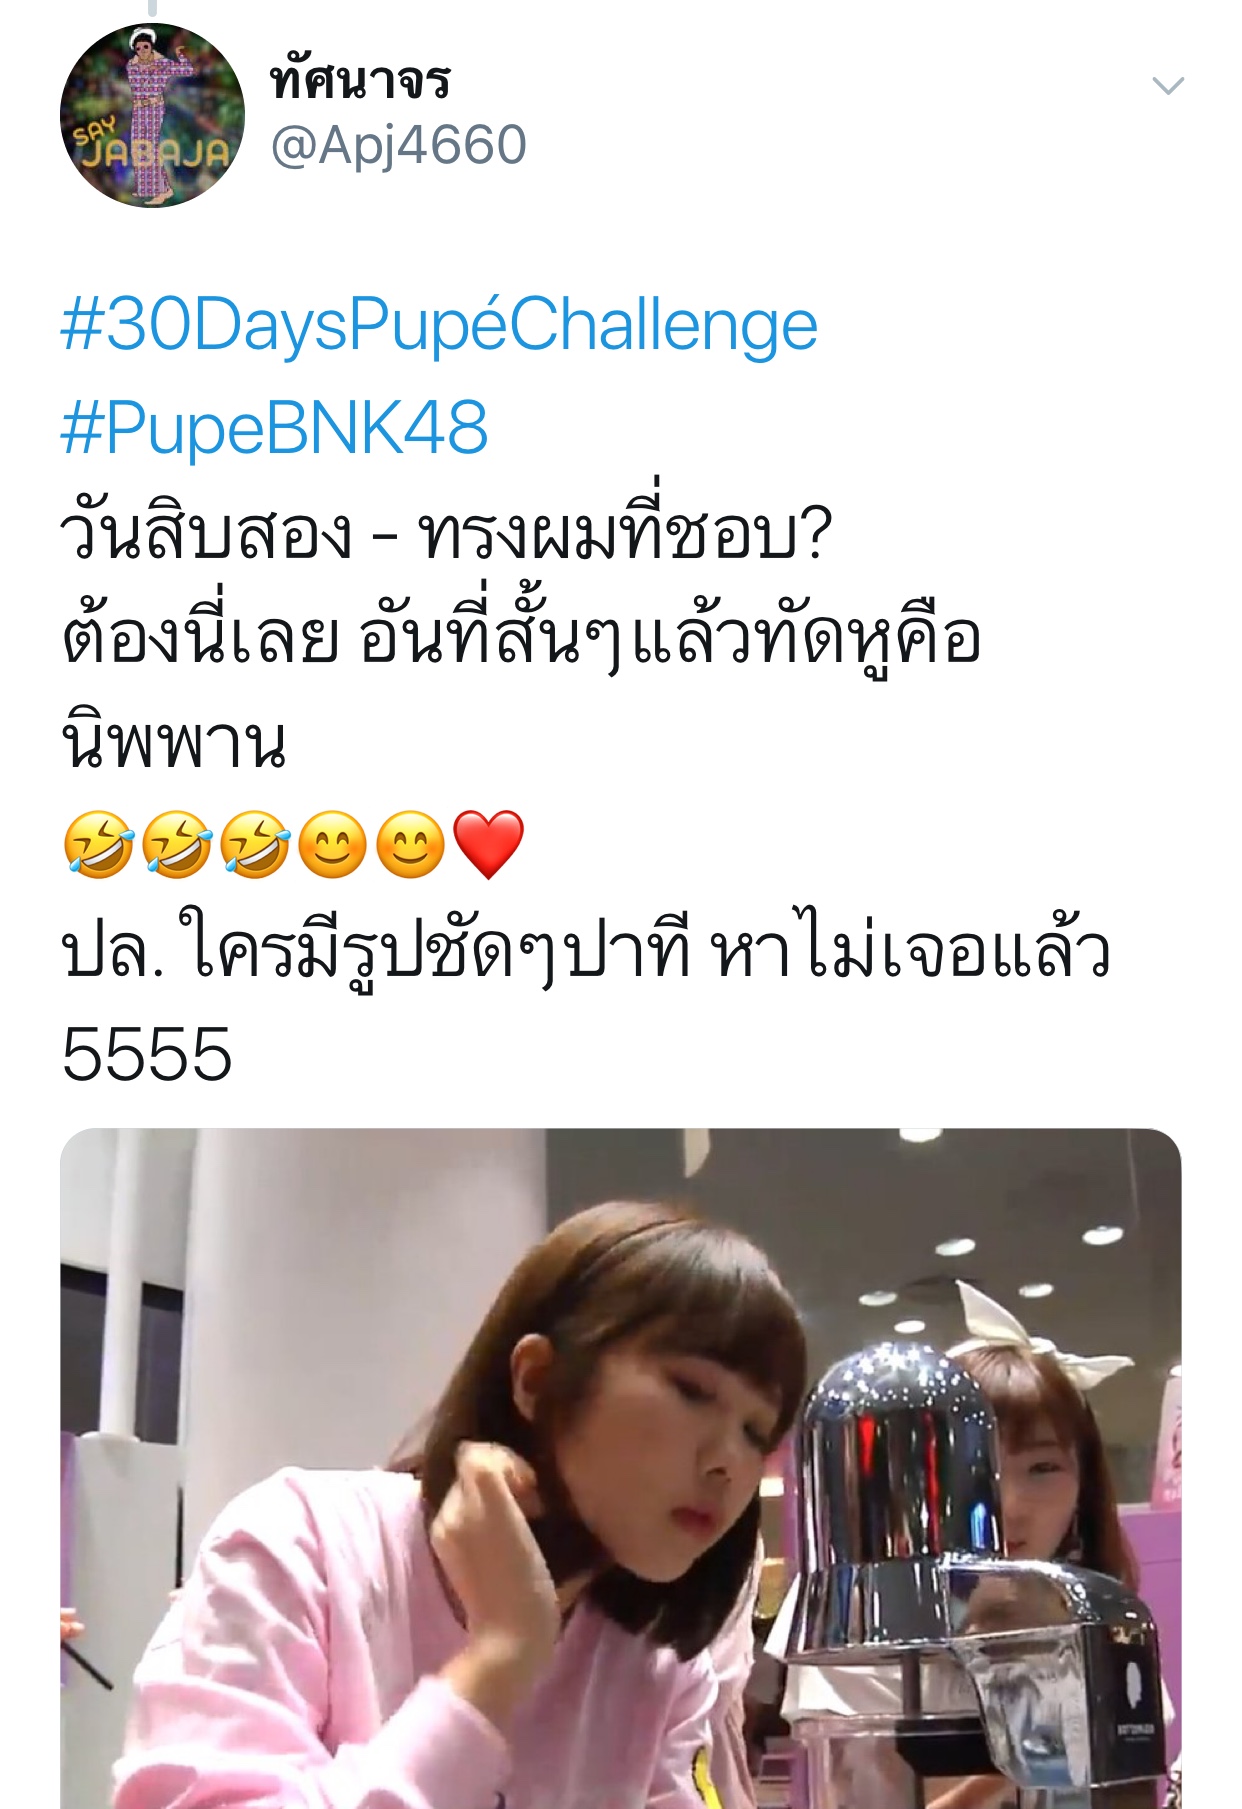Tap the third rolling-laughing emoji
This screenshot has height=1809, width=1242.
[x=254, y=845]
